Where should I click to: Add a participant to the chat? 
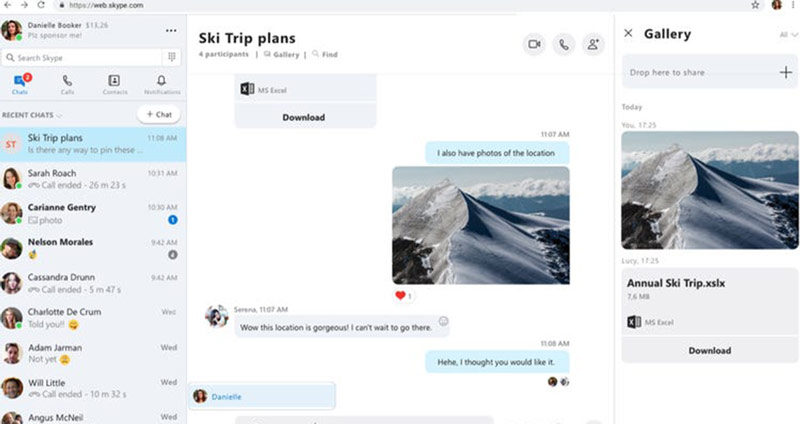pyautogui.click(x=593, y=44)
